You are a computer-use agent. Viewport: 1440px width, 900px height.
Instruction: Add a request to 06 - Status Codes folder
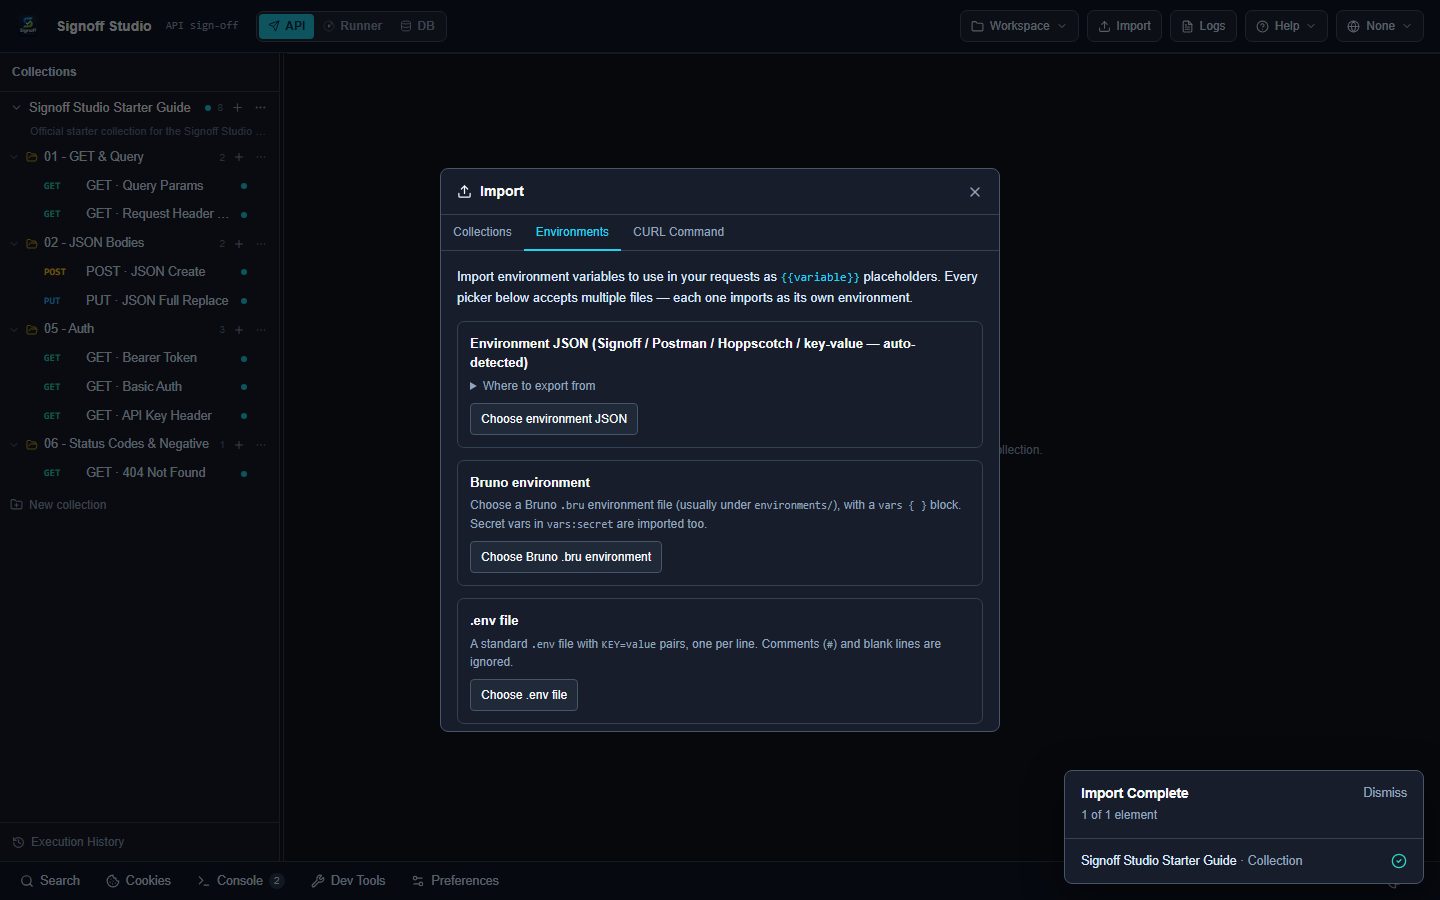tap(239, 445)
